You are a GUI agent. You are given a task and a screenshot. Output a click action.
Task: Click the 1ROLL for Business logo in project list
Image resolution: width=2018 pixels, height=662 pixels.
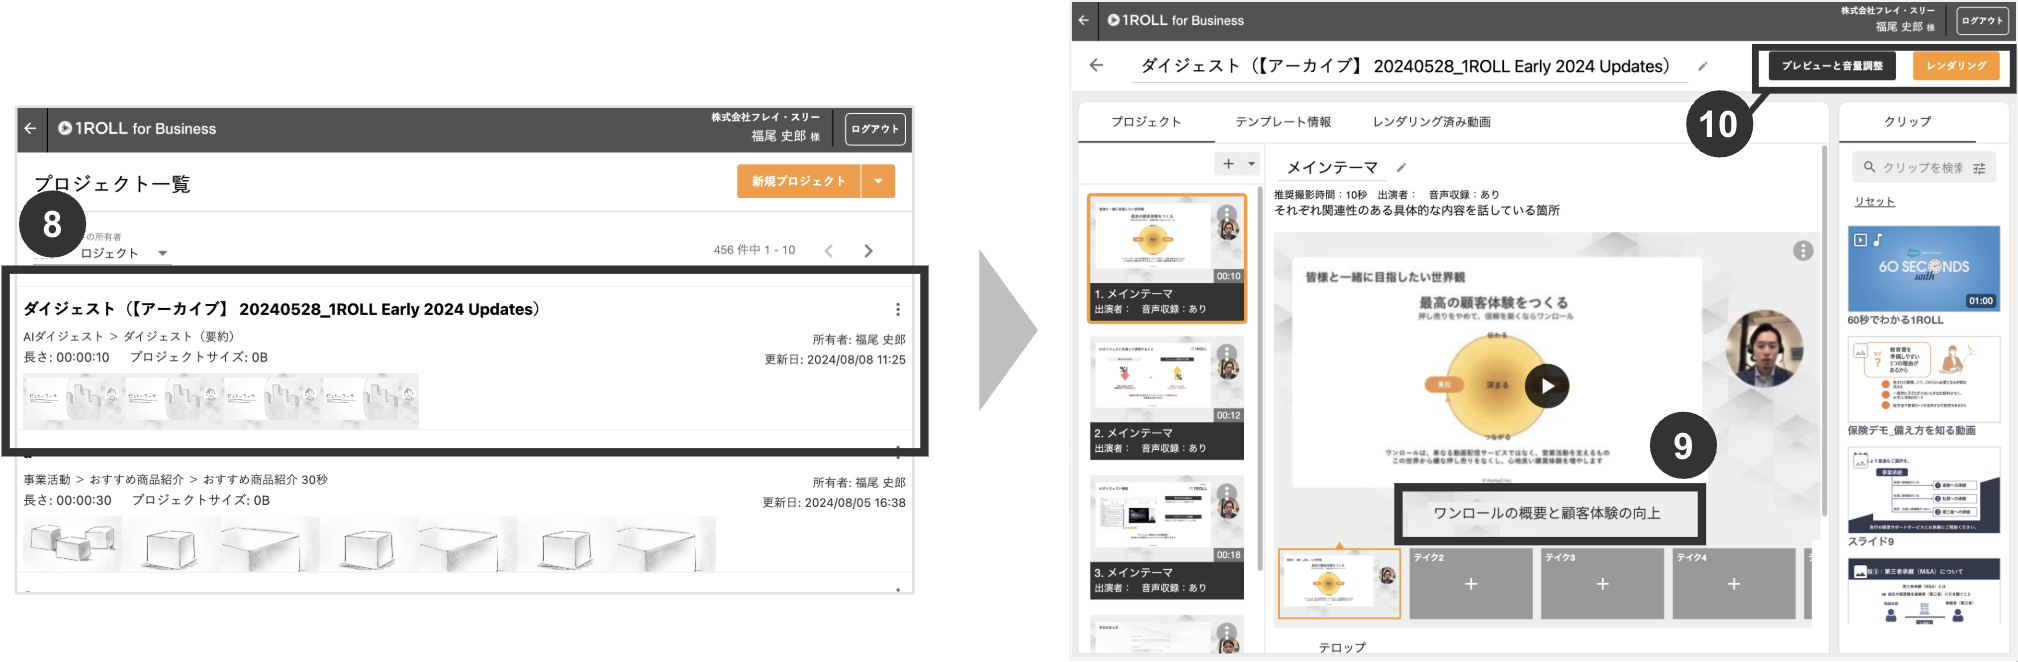(x=137, y=128)
